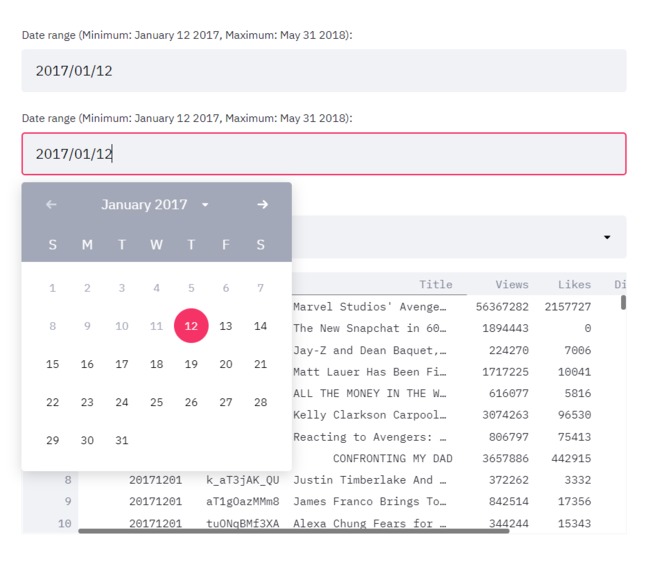Pick day 21 in the calendar
Screen dimensions: 671x573
(261, 364)
